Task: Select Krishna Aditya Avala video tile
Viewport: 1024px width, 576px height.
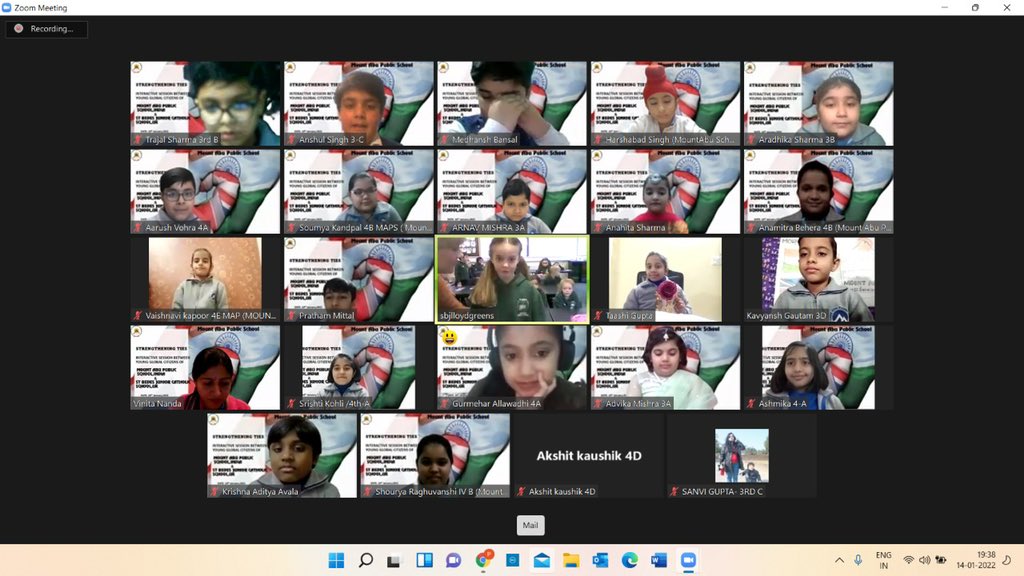Action: [x=282, y=456]
